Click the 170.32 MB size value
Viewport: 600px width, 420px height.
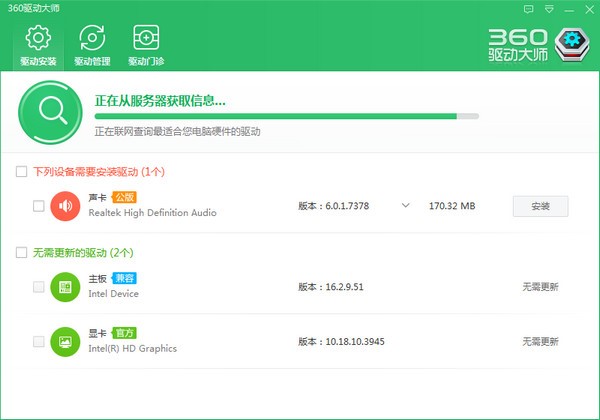pyautogui.click(x=452, y=206)
